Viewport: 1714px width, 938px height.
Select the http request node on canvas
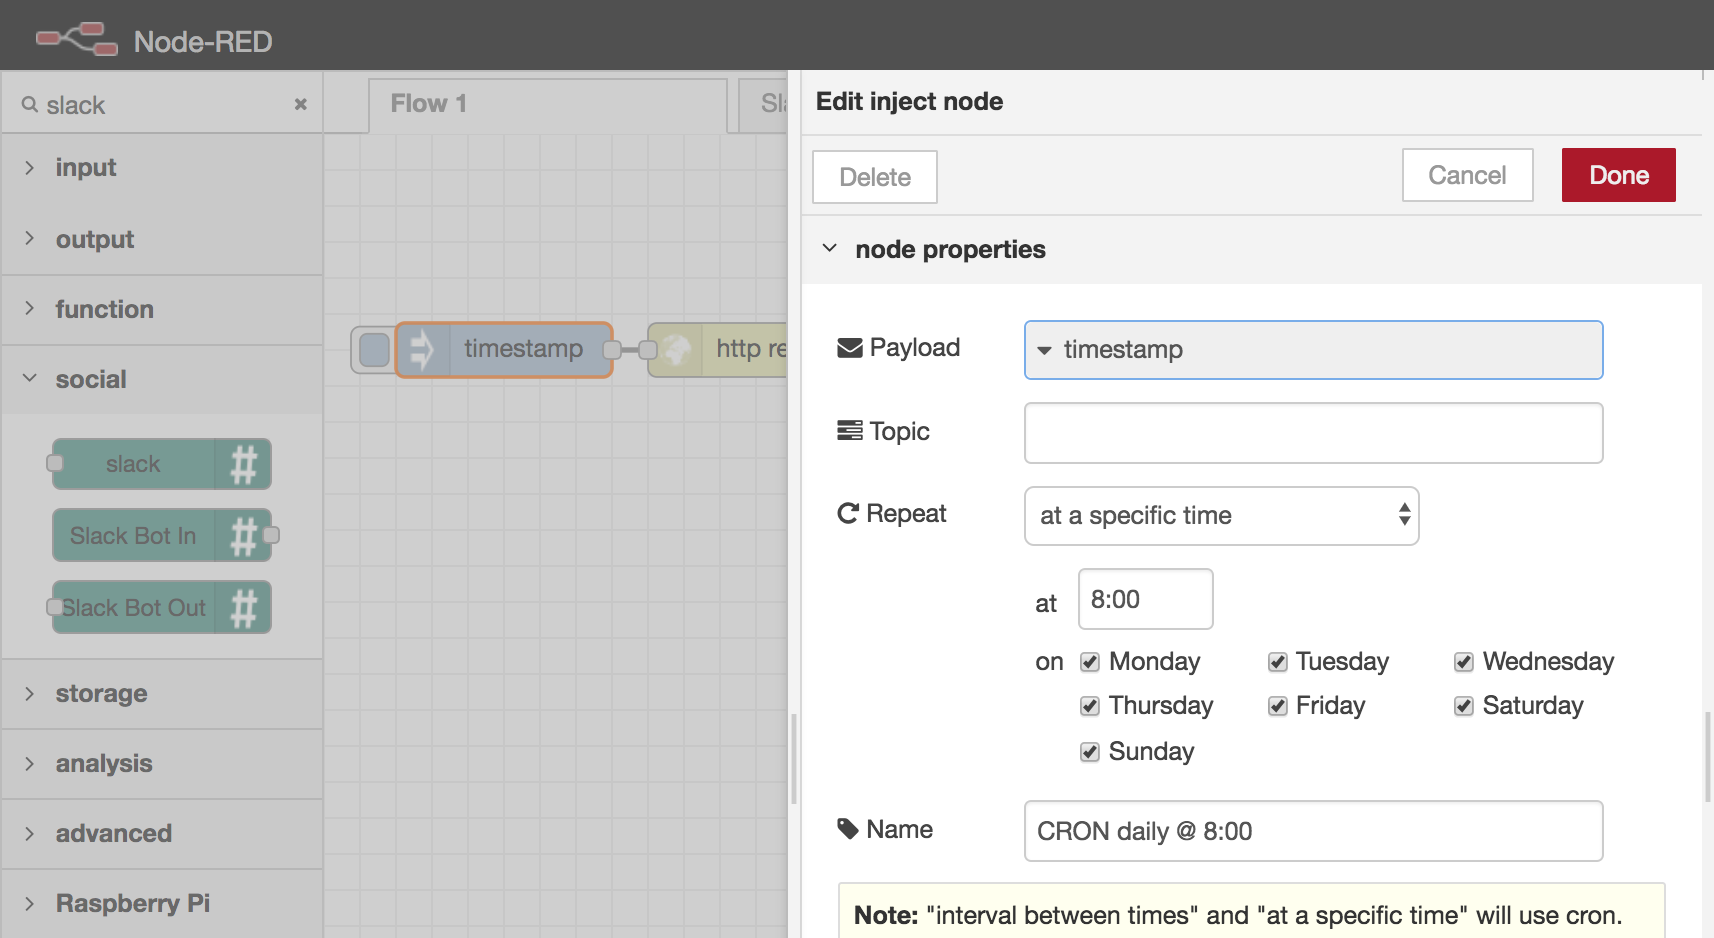(x=718, y=349)
